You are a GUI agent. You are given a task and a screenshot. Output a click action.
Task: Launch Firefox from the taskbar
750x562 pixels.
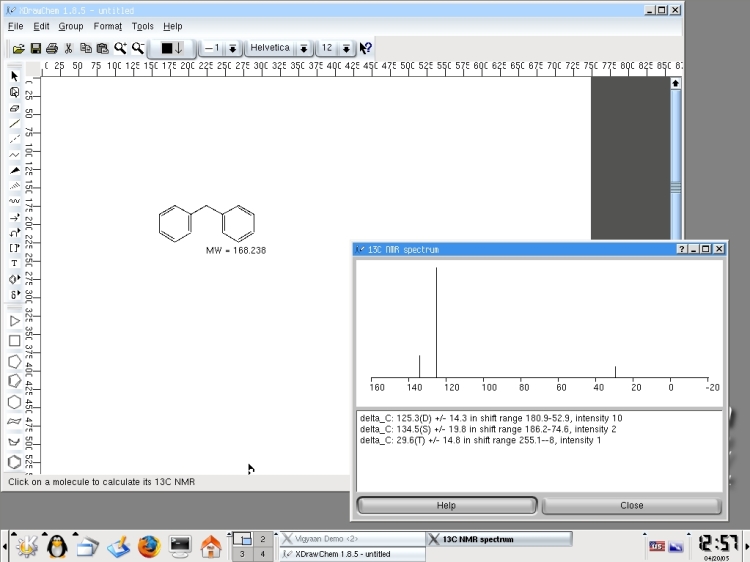149,546
